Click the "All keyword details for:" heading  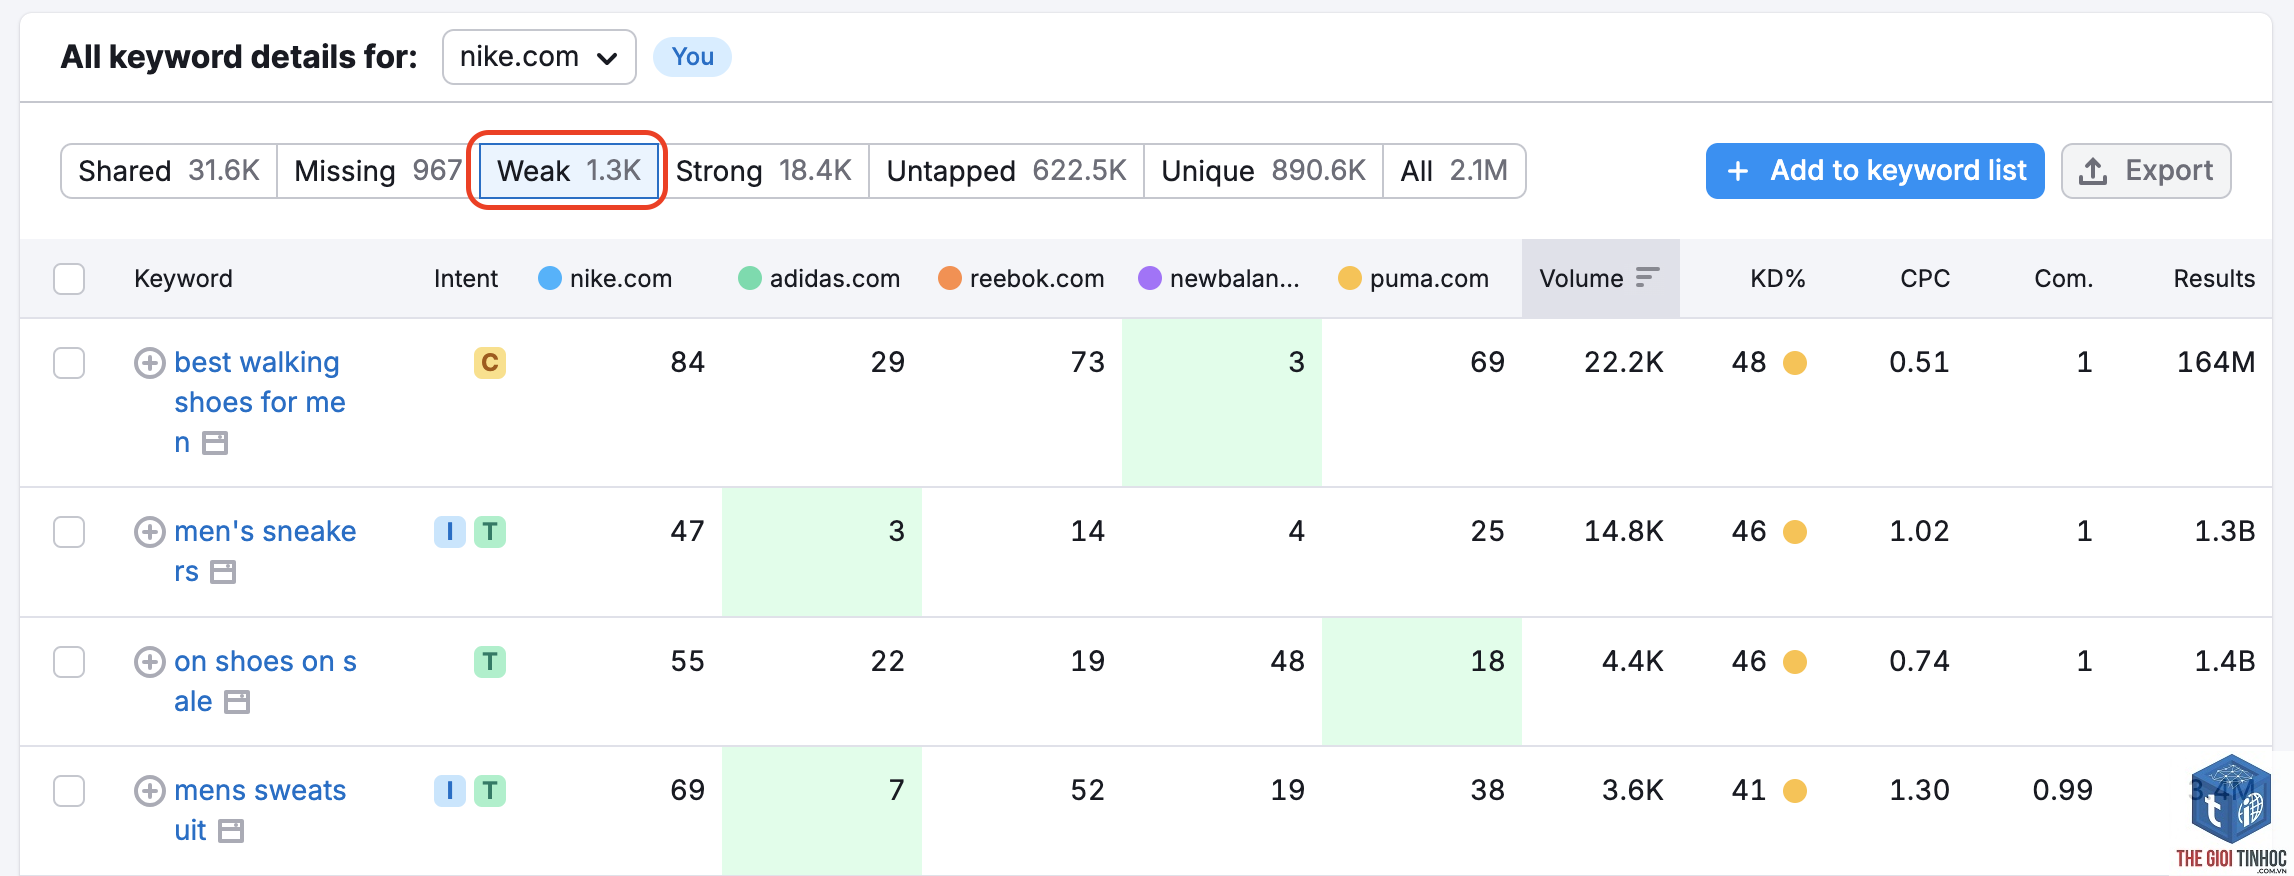coord(239,57)
